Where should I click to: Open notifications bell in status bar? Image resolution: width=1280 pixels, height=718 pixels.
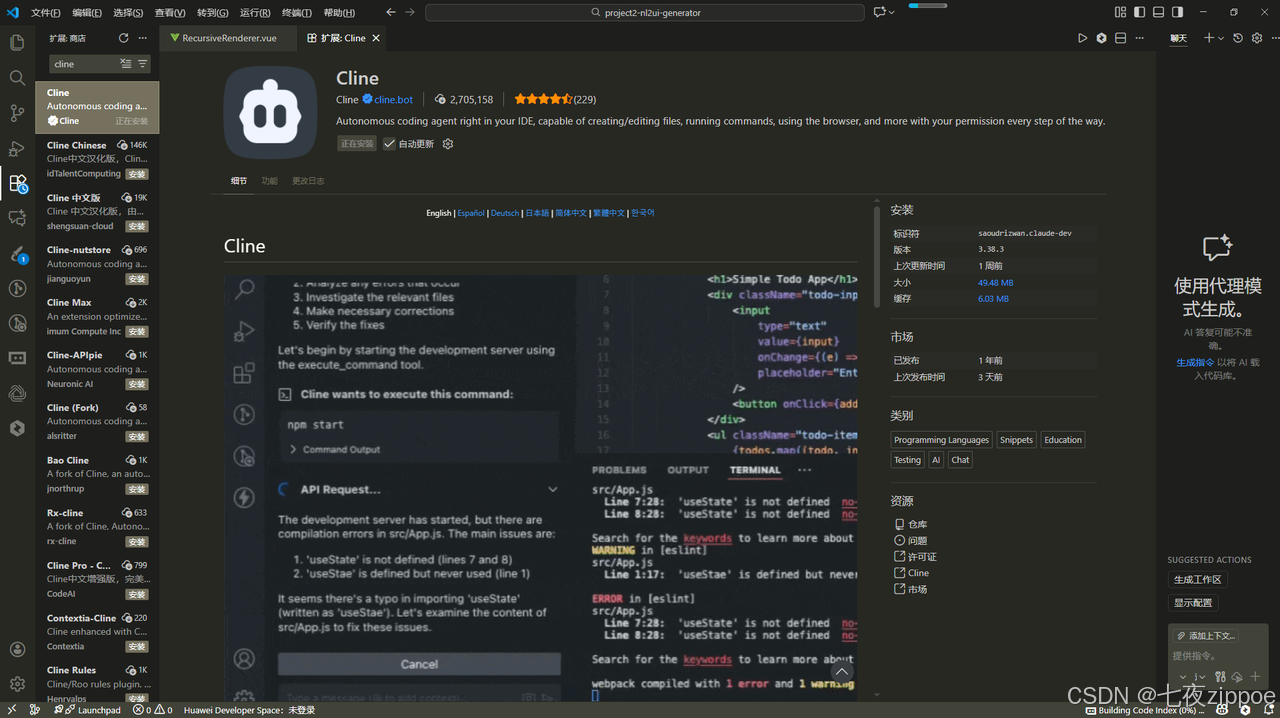click(1269, 710)
